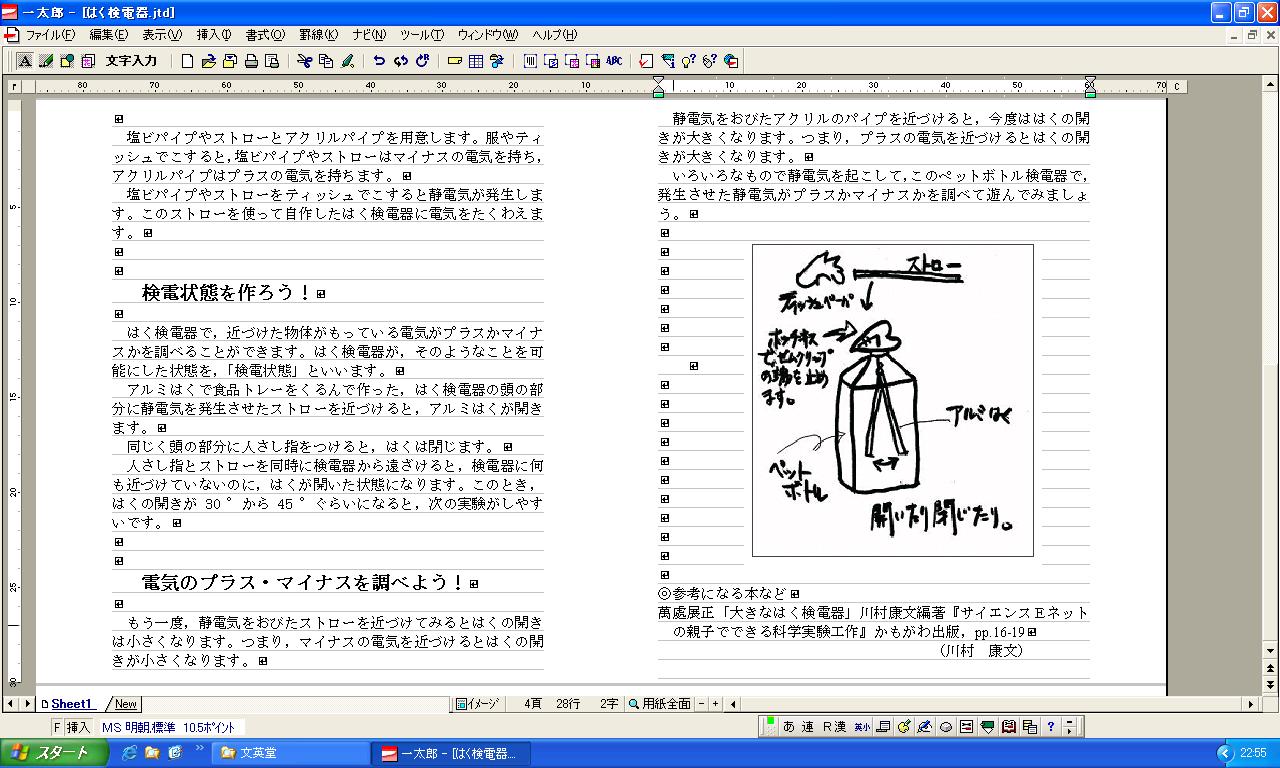This screenshot has height=768, width=1280.
Task: Click the あ input mode IME button
Action: (x=789, y=727)
